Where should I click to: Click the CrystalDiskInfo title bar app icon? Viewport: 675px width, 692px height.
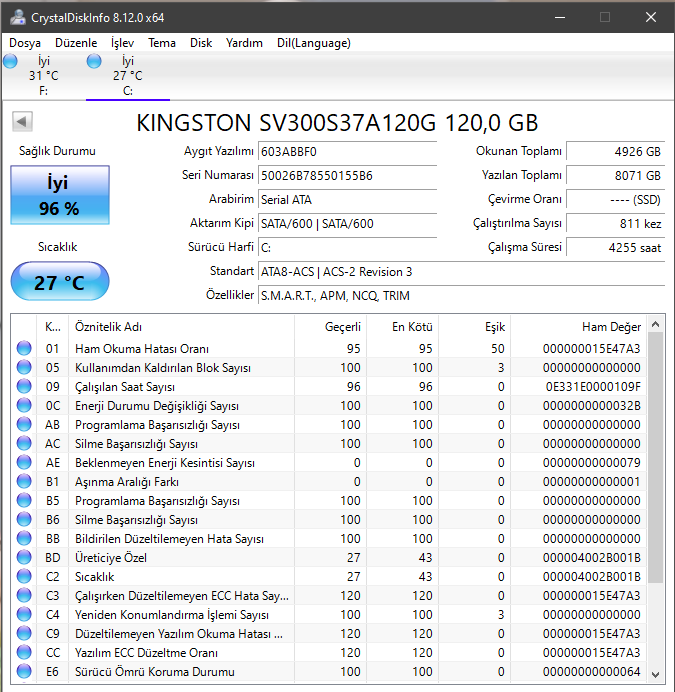(18, 17)
